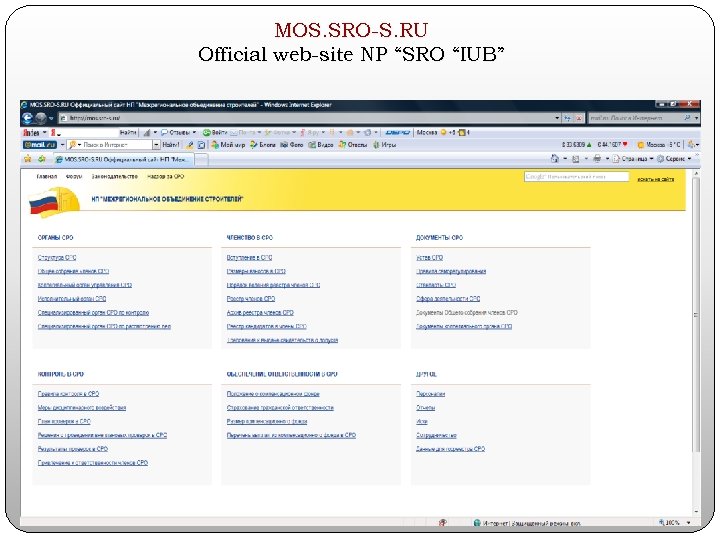Select the MOS.SRO-S.RU browser tab
The image size is (720, 540).
[x=124, y=159]
